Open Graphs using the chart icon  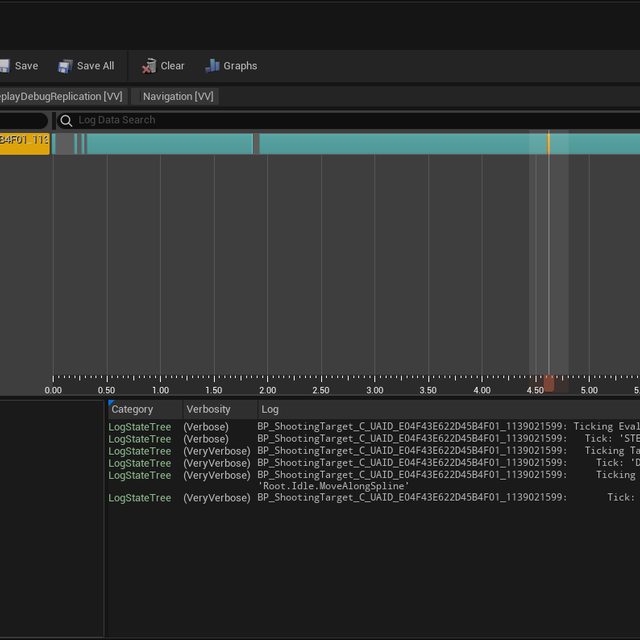click(x=212, y=66)
